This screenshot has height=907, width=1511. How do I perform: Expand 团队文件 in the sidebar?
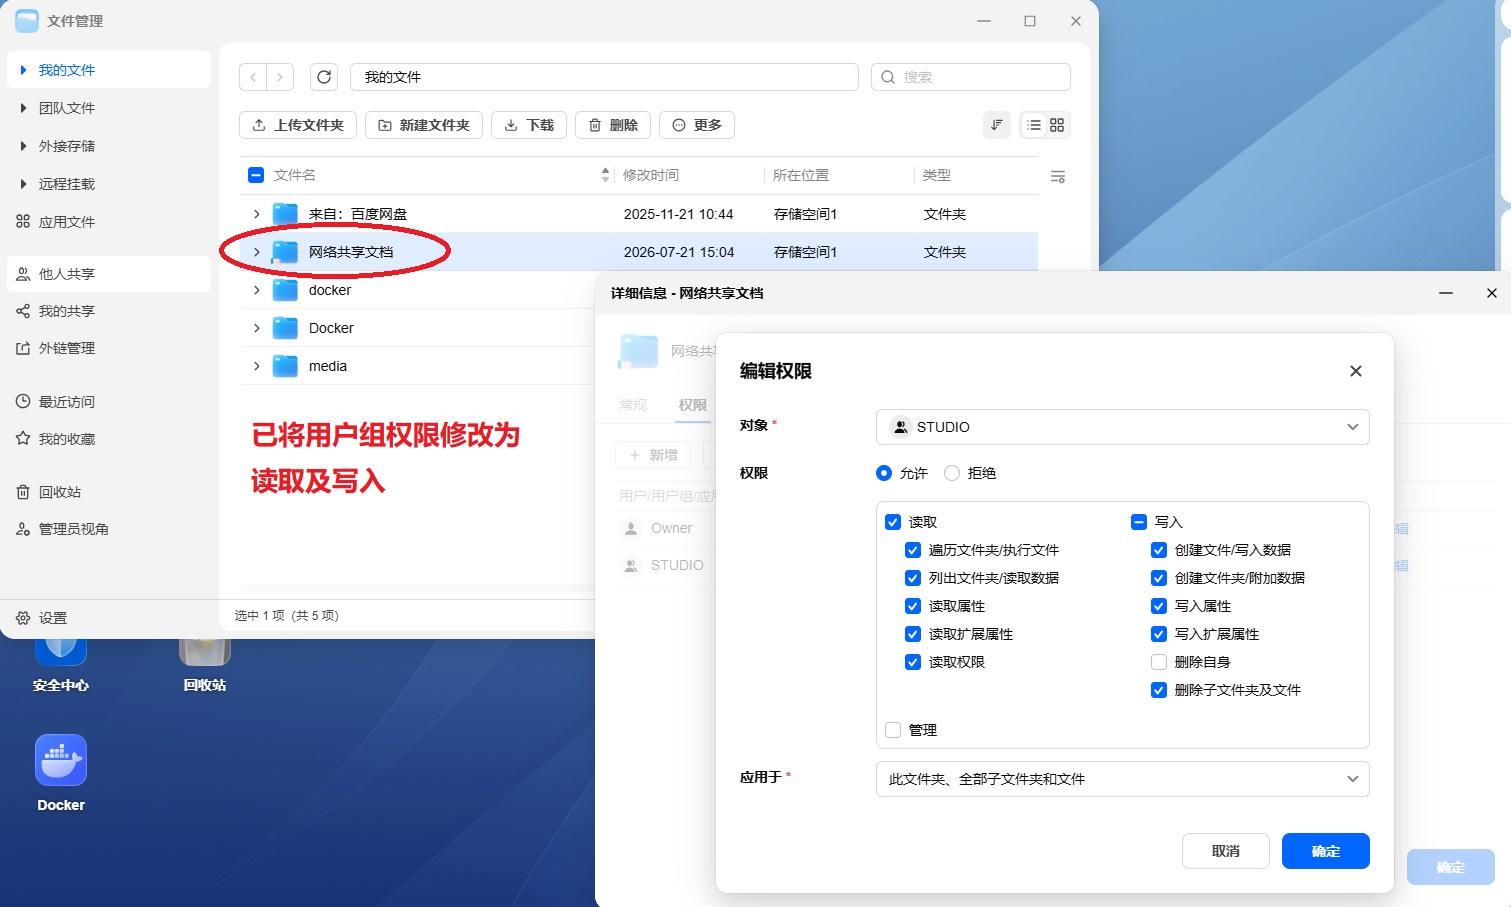pyautogui.click(x=23, y=108)
